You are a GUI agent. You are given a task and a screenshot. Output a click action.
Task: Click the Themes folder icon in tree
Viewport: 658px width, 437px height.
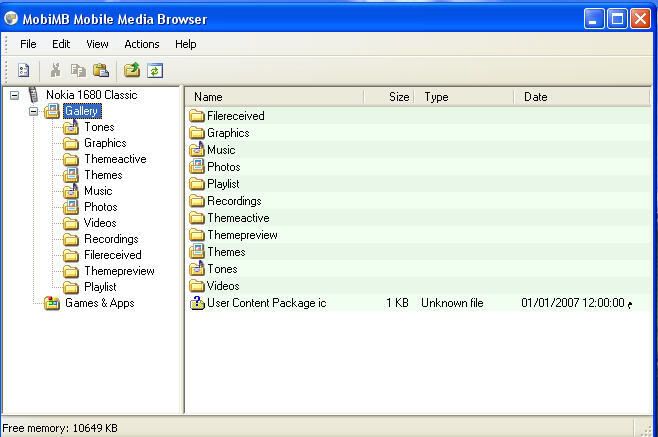71,175
